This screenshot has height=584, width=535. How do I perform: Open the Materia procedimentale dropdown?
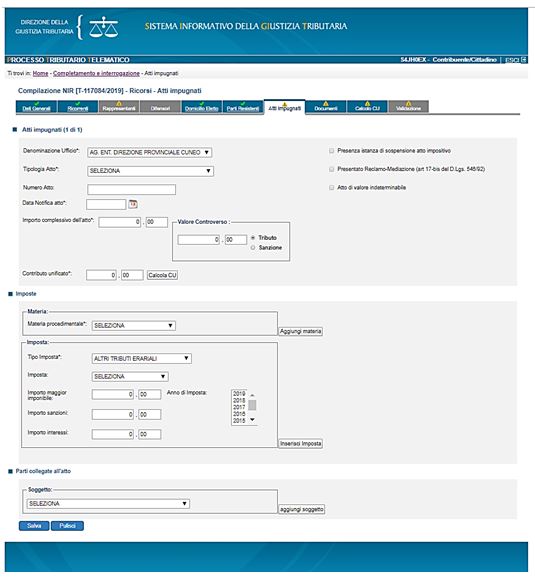coord(133,326)
